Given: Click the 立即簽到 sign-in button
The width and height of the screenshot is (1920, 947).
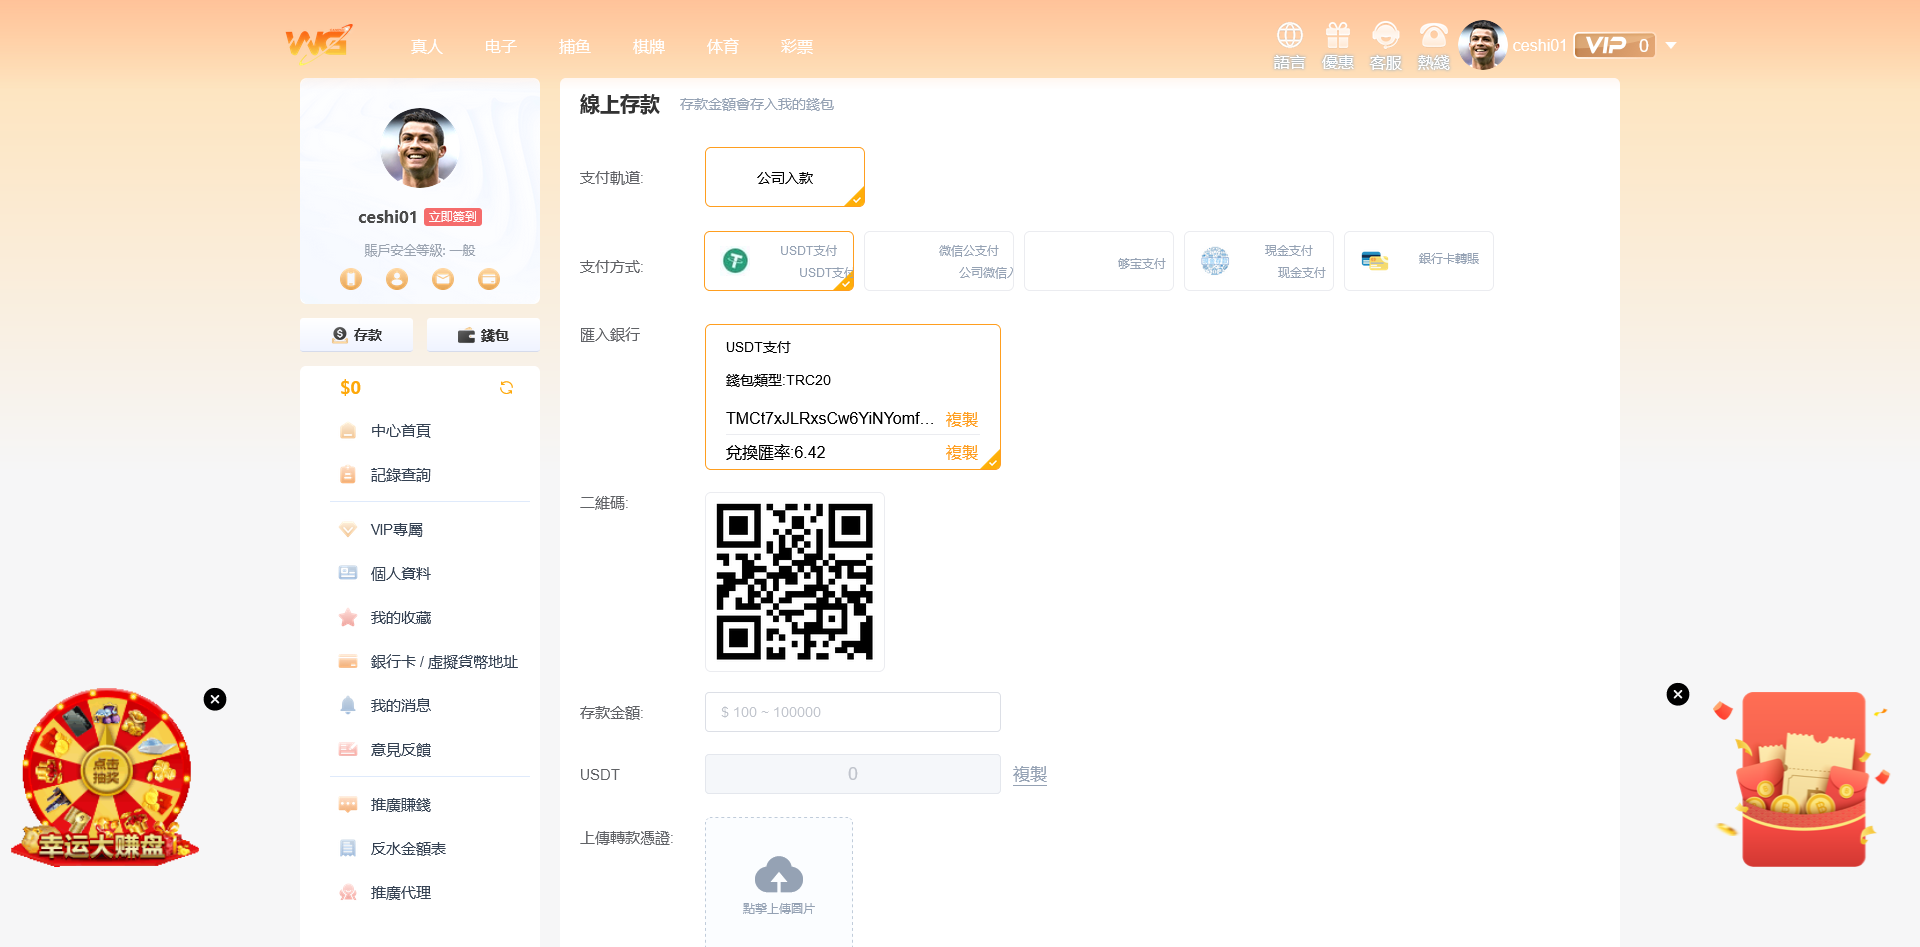Looking at the screenshot, I should click(453, 217).
